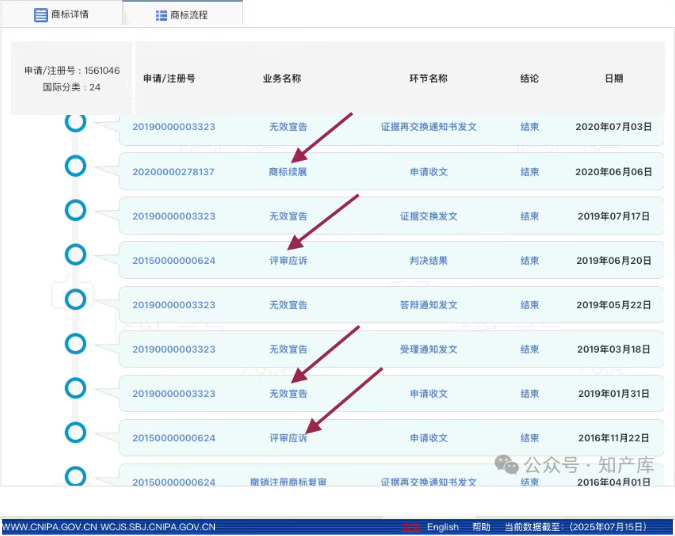This screenshot has height=536, width=675.
Task: Select timeline circle for 2016年11月22日 row
Action: click(75, 432)
